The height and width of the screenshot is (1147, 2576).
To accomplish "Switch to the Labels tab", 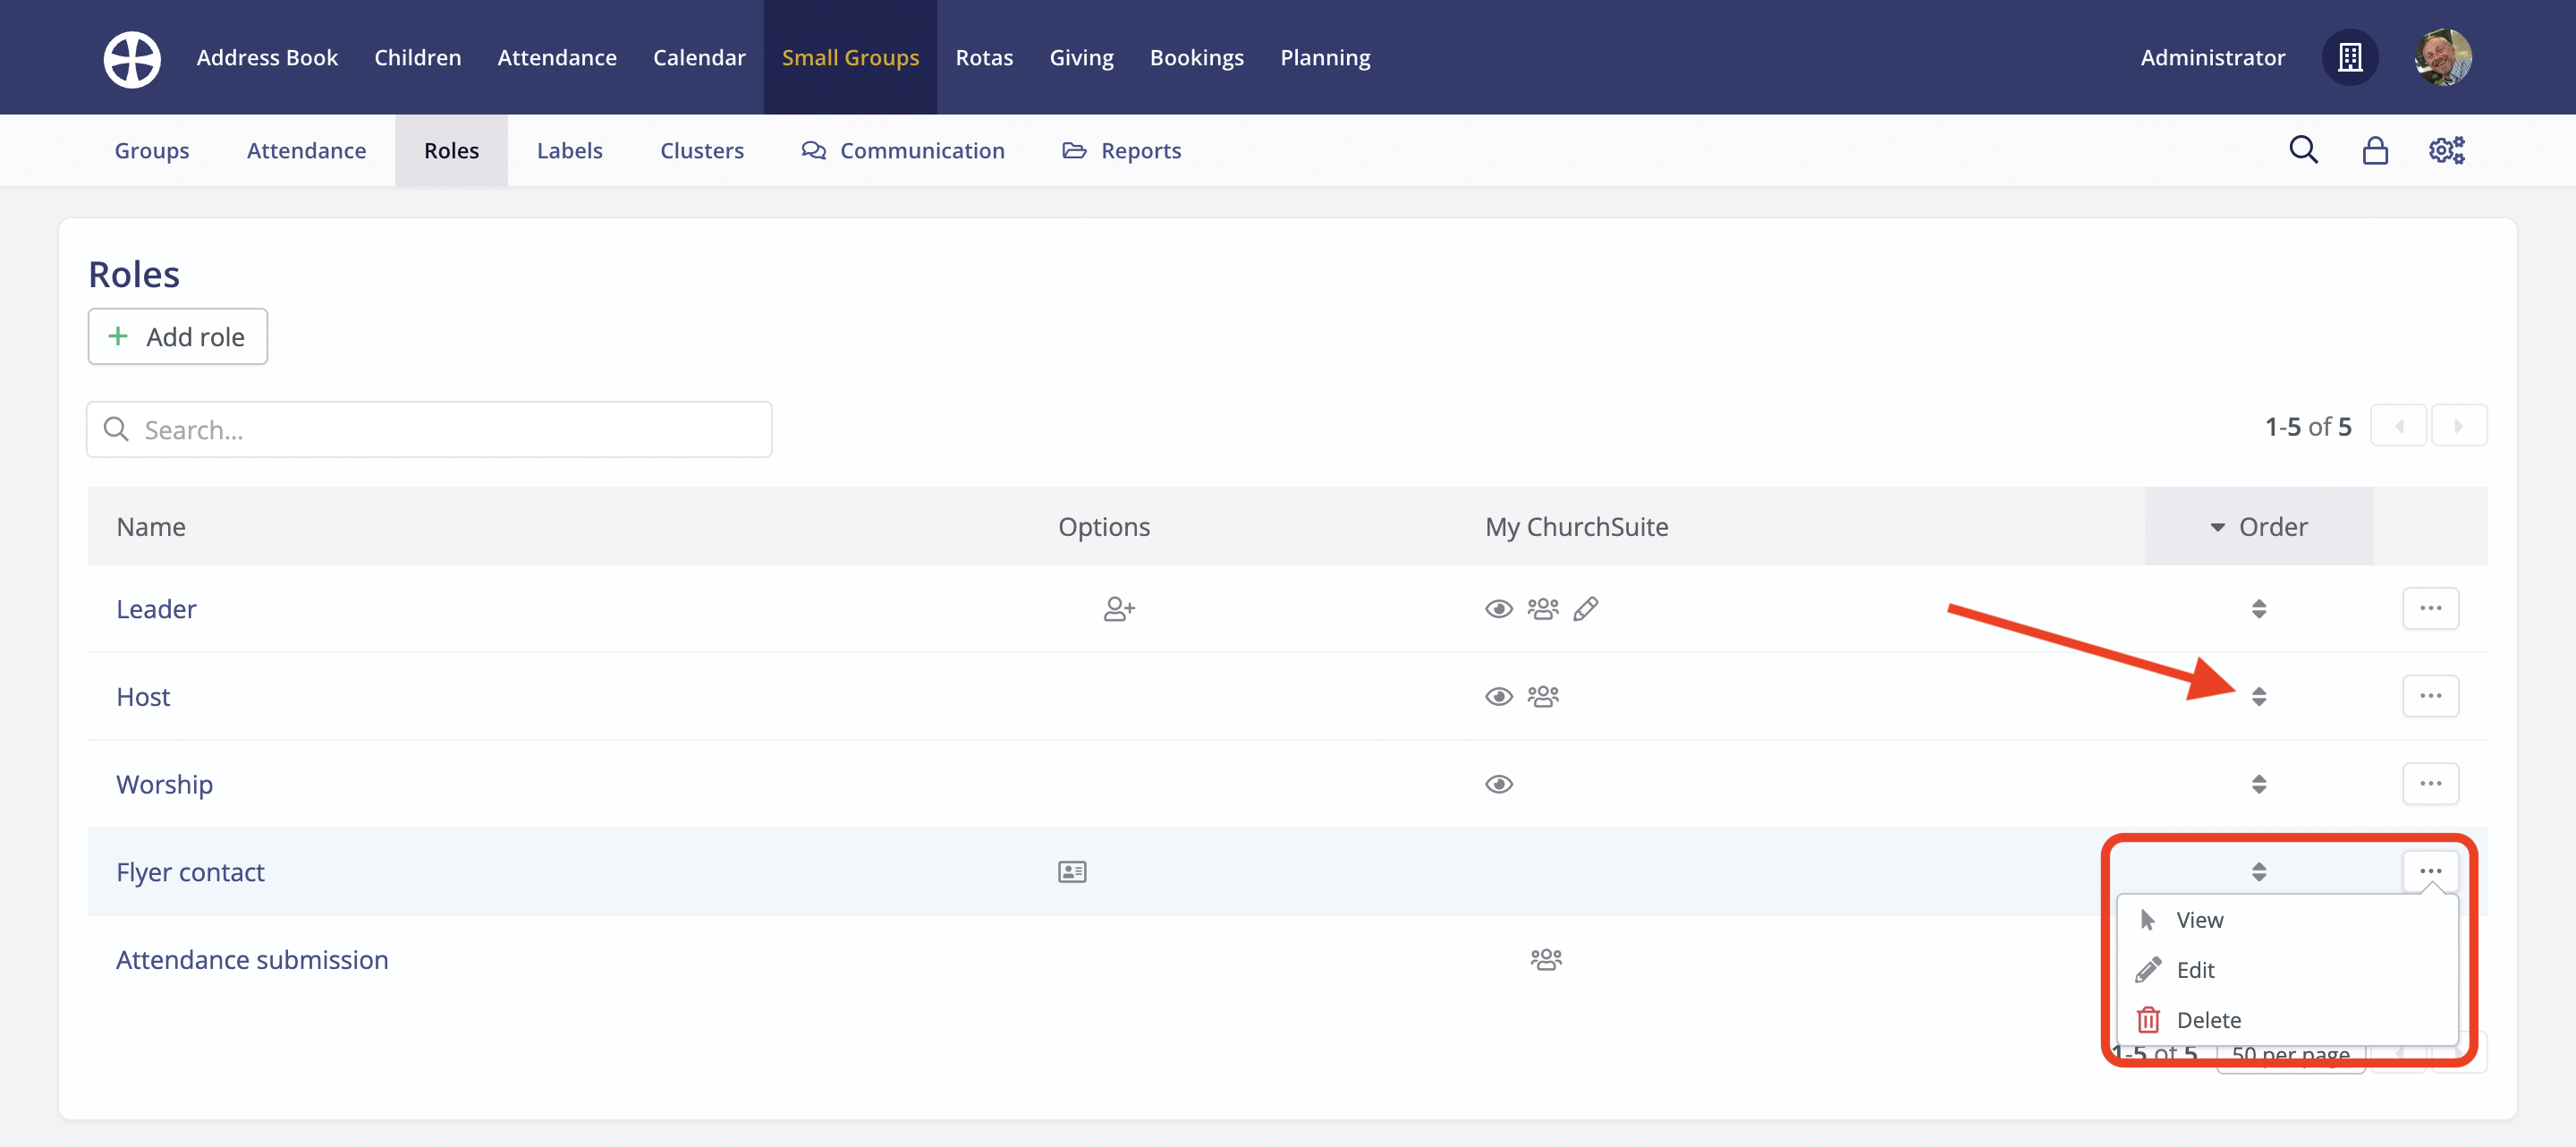I will 569,150.
